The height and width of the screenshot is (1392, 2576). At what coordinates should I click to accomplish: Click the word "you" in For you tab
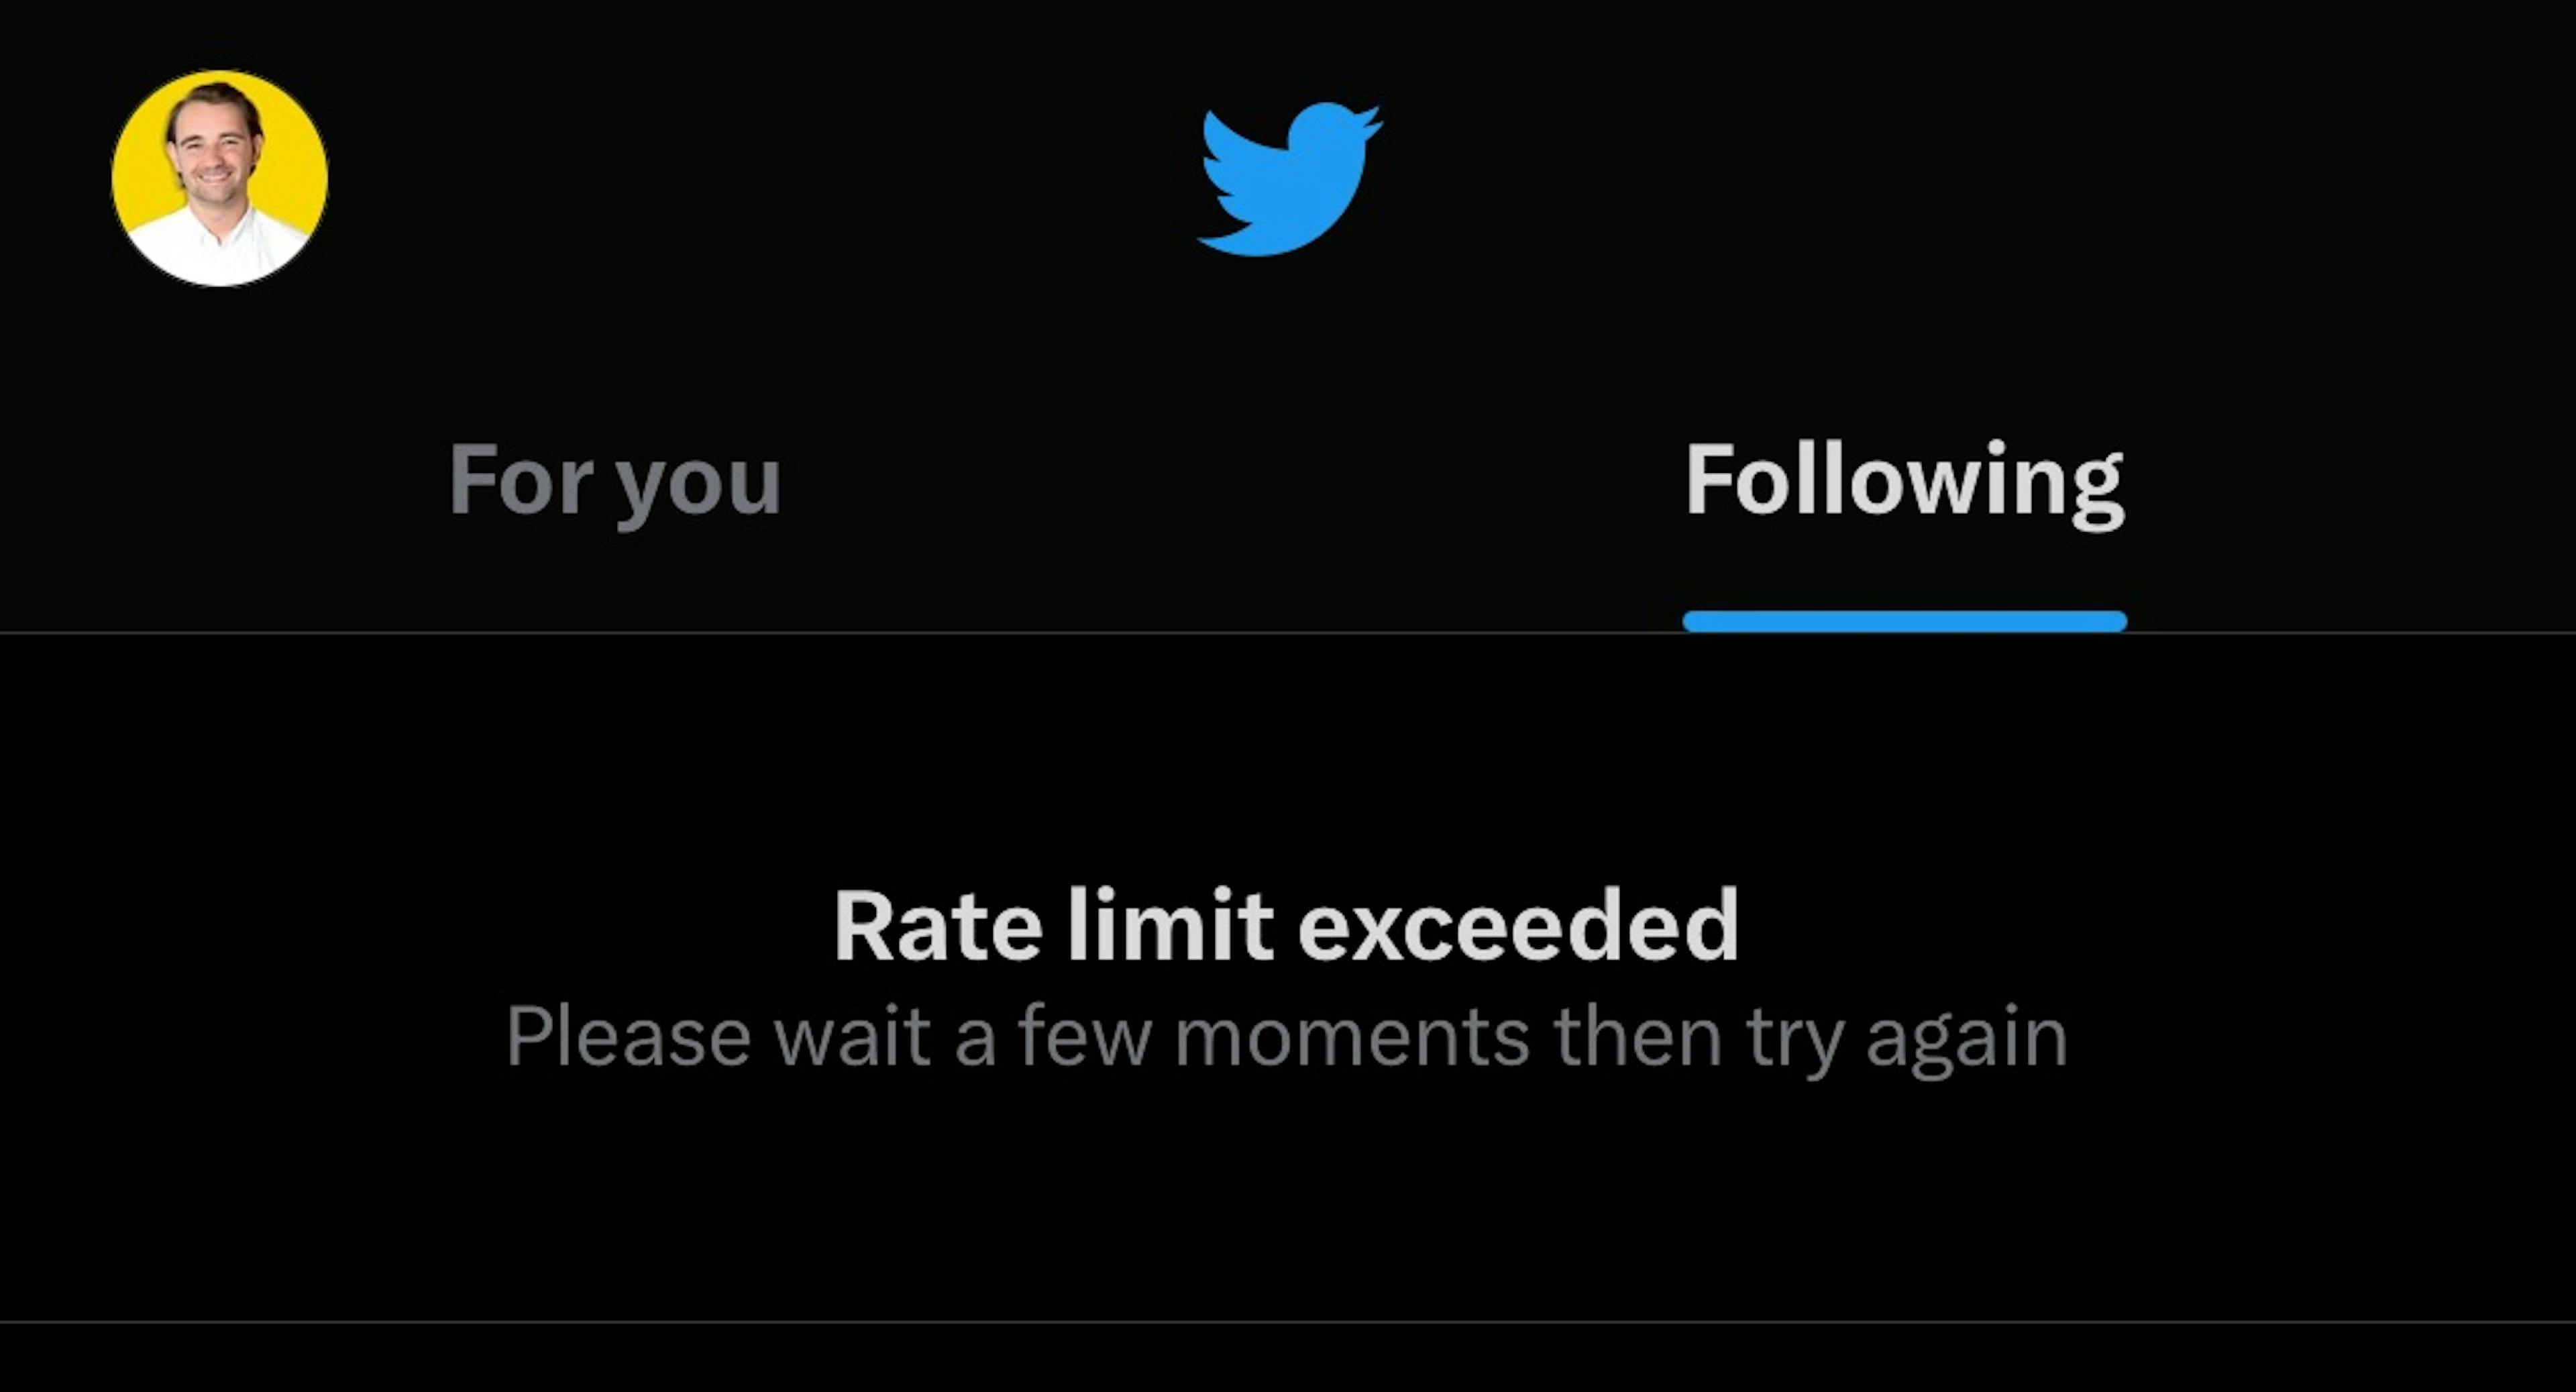[x=698, y=488]
